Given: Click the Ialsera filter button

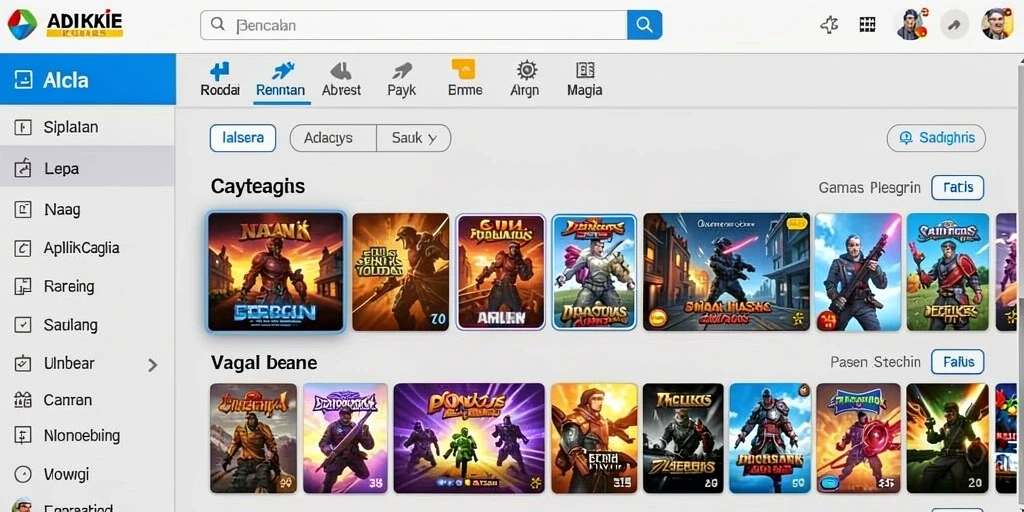Looking at the screenshot, I should 243,138.
